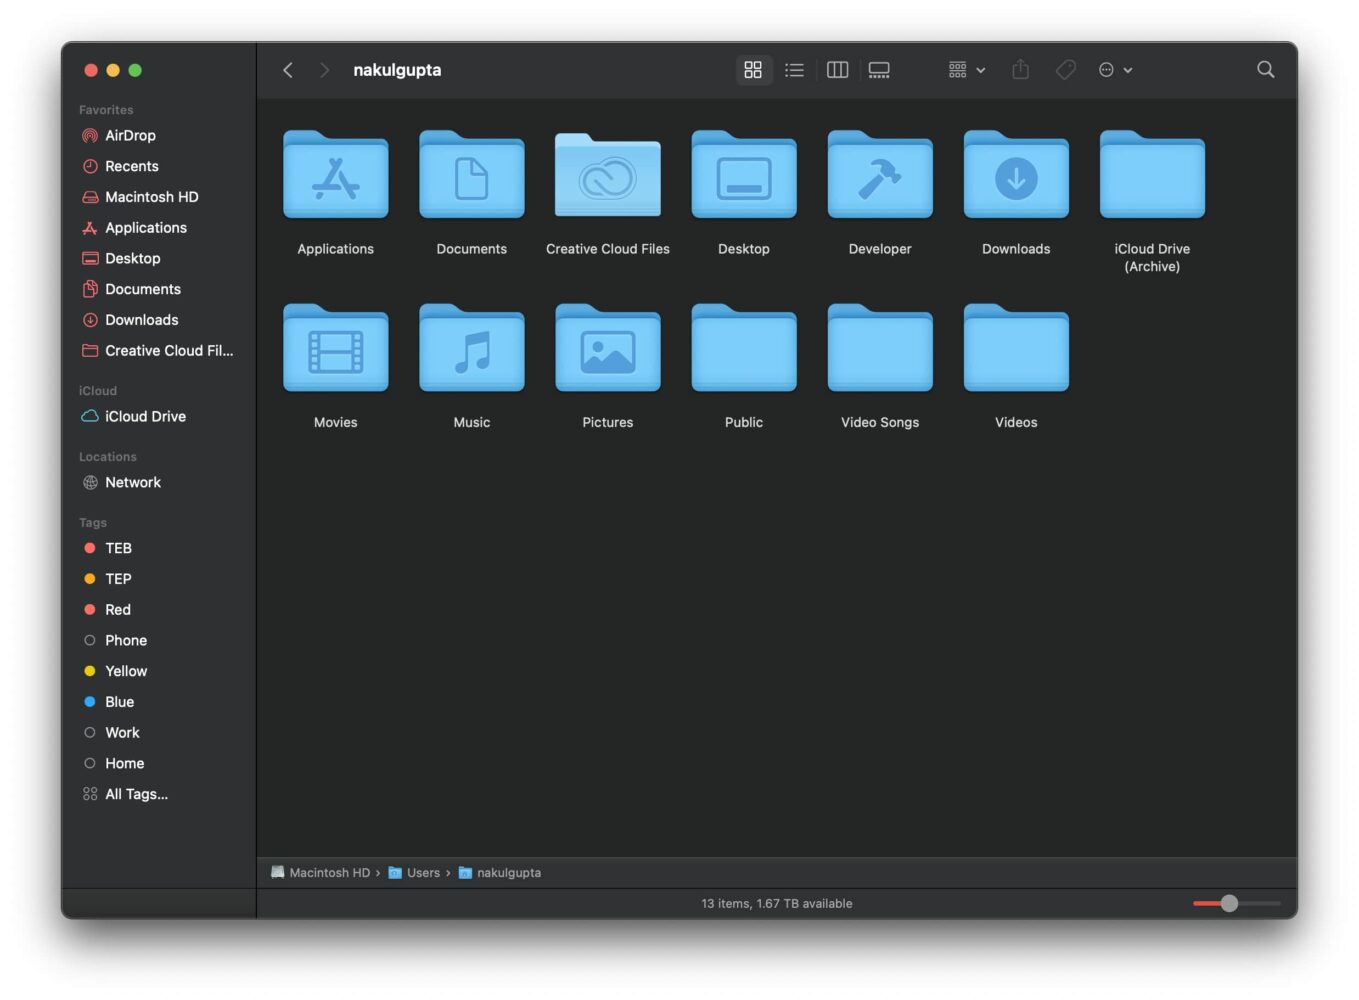Click the Edit Tags toolbar icon

pyautogui.click(x=1066, y=70)
